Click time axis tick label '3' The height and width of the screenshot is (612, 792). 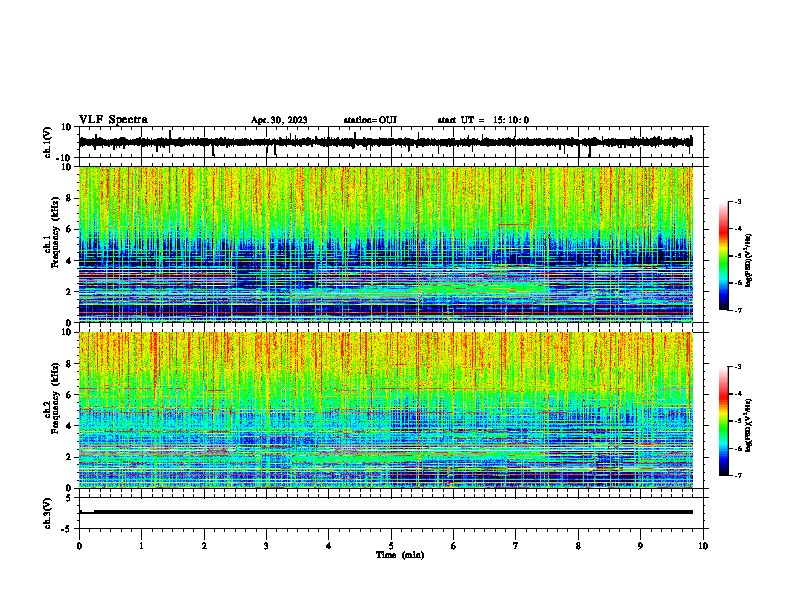coord(266,545)
